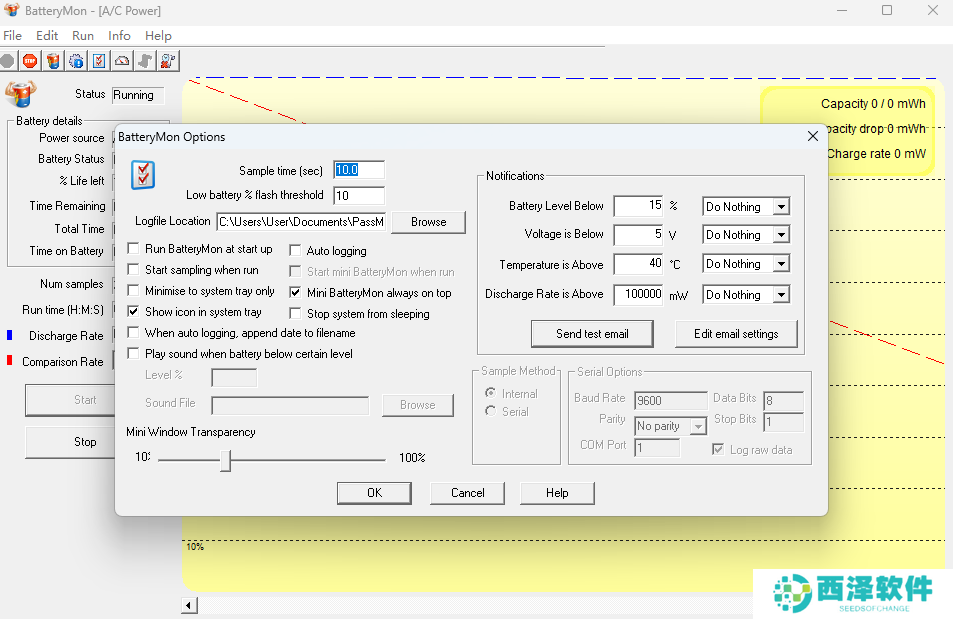Click the COM Port field
This screenshot has width=953, height=619.
click(657, 448)
